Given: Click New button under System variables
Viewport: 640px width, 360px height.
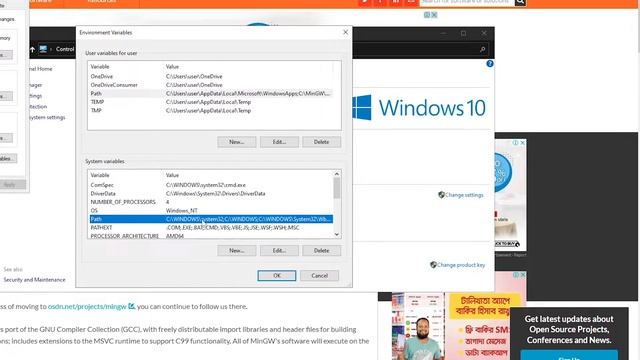Looking at the screenshot, I should click(237, 251).
